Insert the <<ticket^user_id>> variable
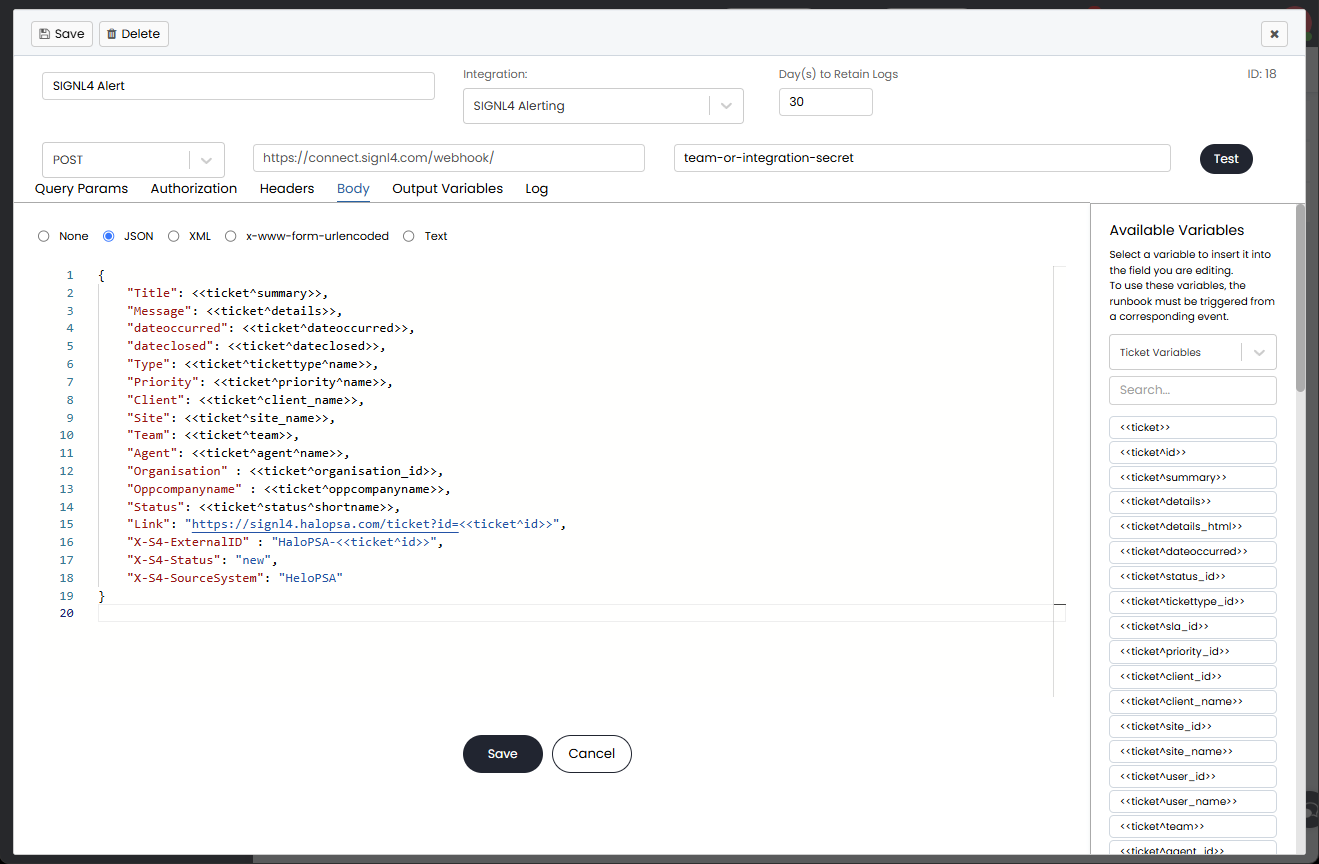The image size is (1319, 864). [1193, 777]
